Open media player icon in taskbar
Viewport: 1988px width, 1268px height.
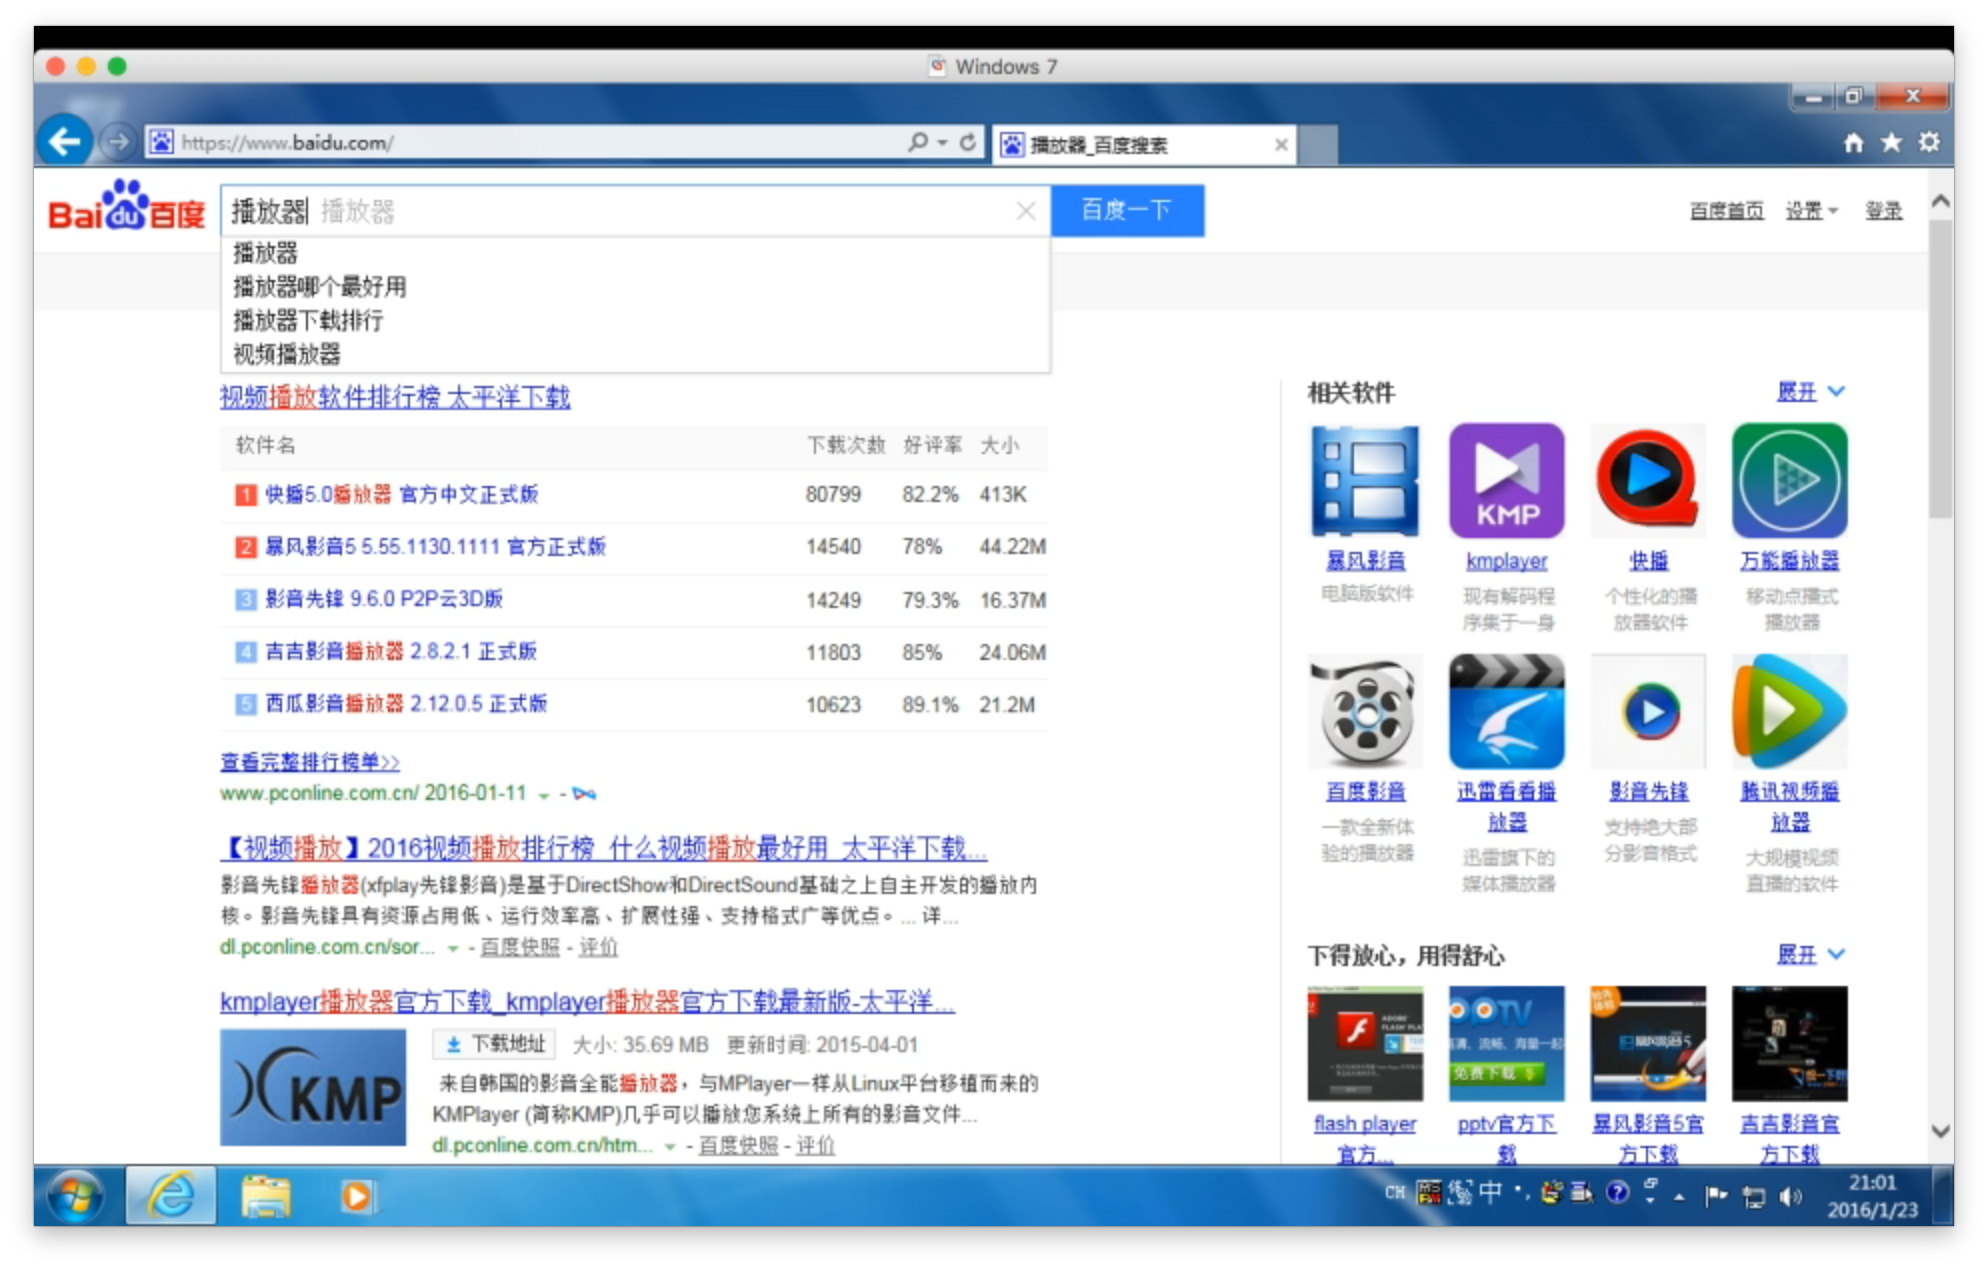point(356,1196)
